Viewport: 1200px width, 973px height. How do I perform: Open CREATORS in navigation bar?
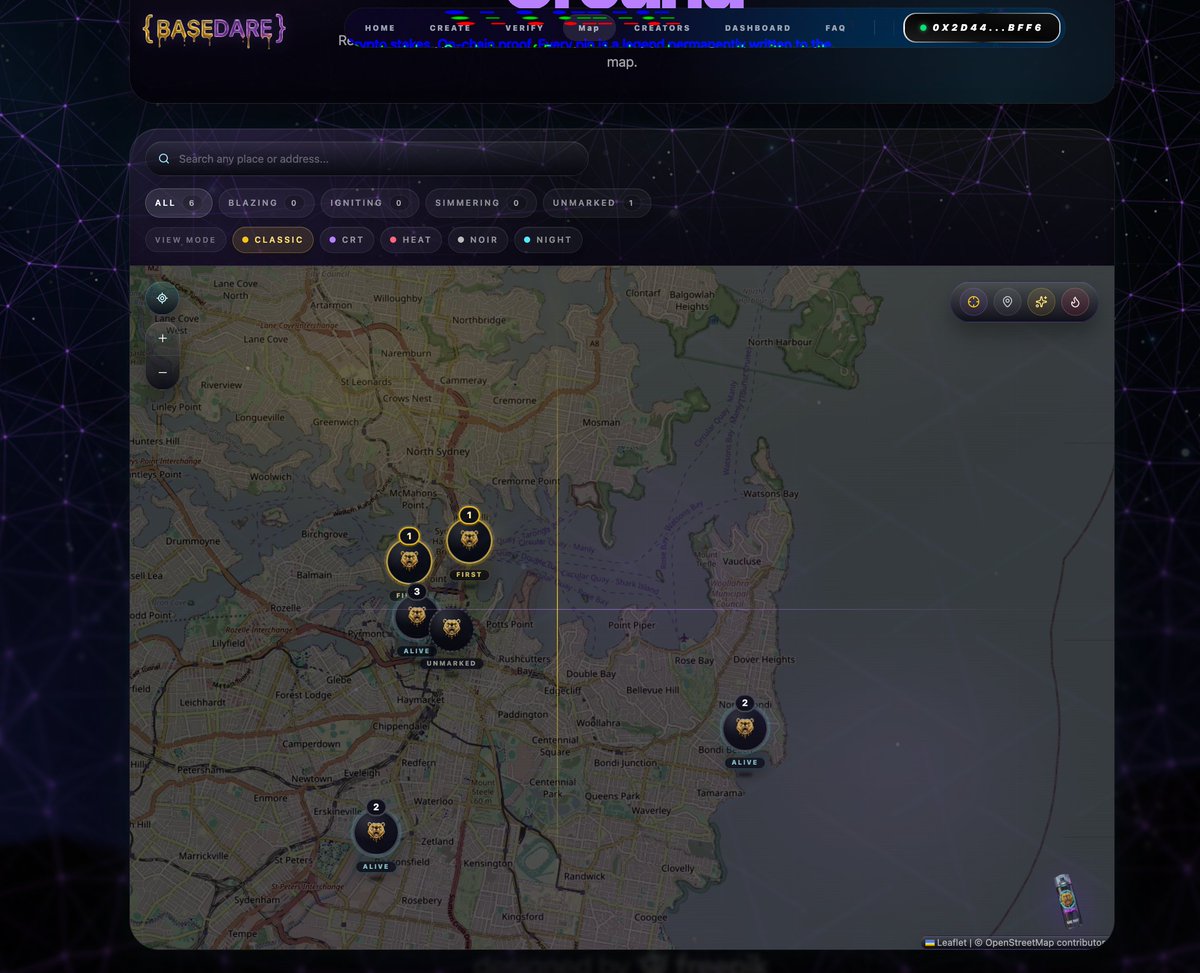pyautogui.click(x=662, y=28)
